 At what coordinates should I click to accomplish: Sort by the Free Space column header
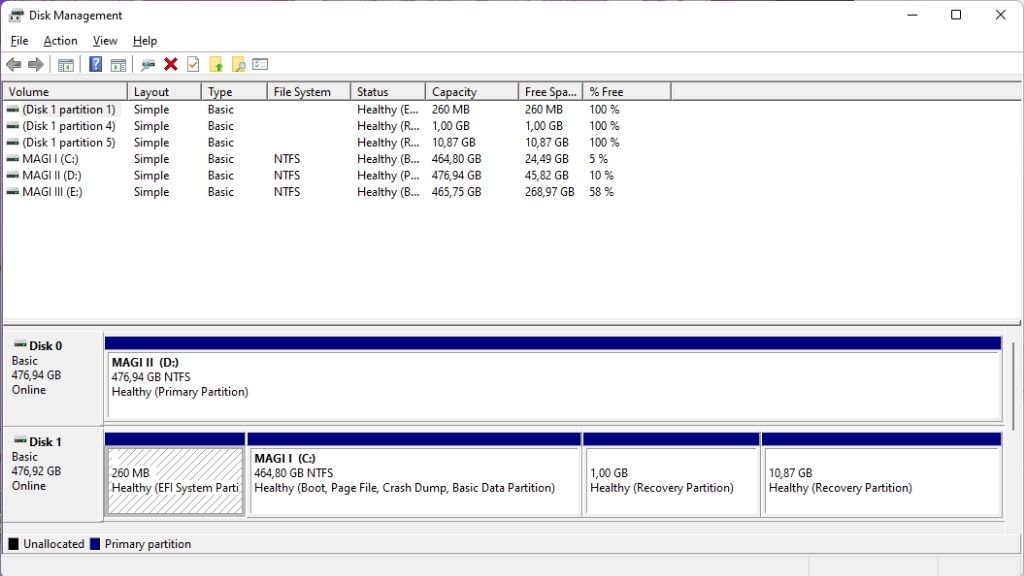551,91
